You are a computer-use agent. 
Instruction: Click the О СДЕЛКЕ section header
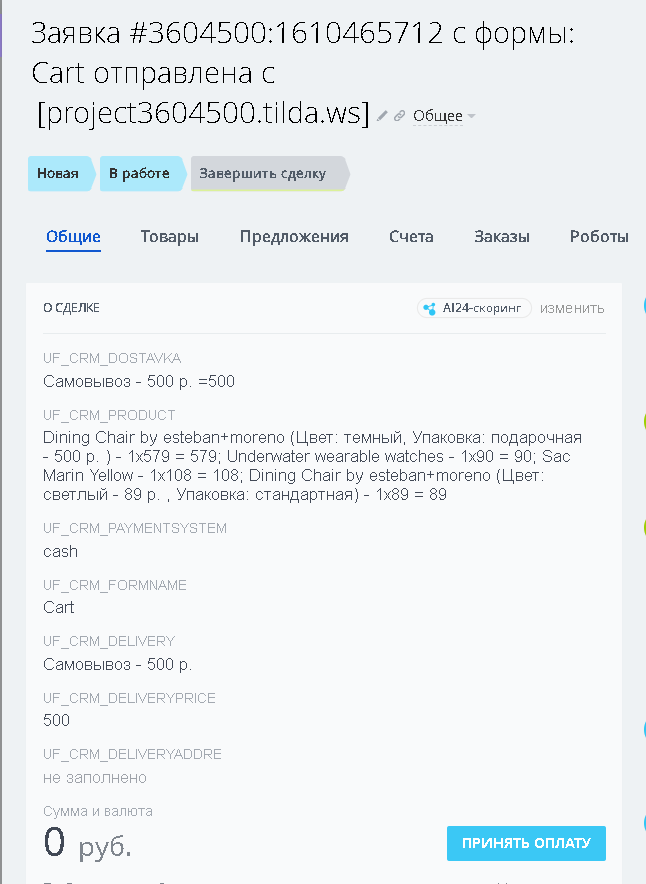pos(72,308)
